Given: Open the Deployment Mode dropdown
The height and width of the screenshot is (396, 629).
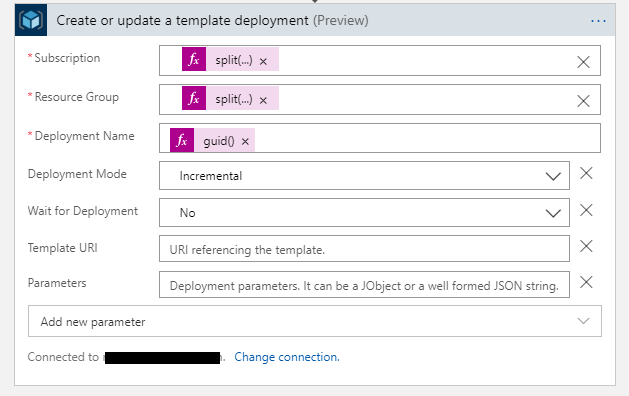Looking at the screenshot, I should point(364,176).
